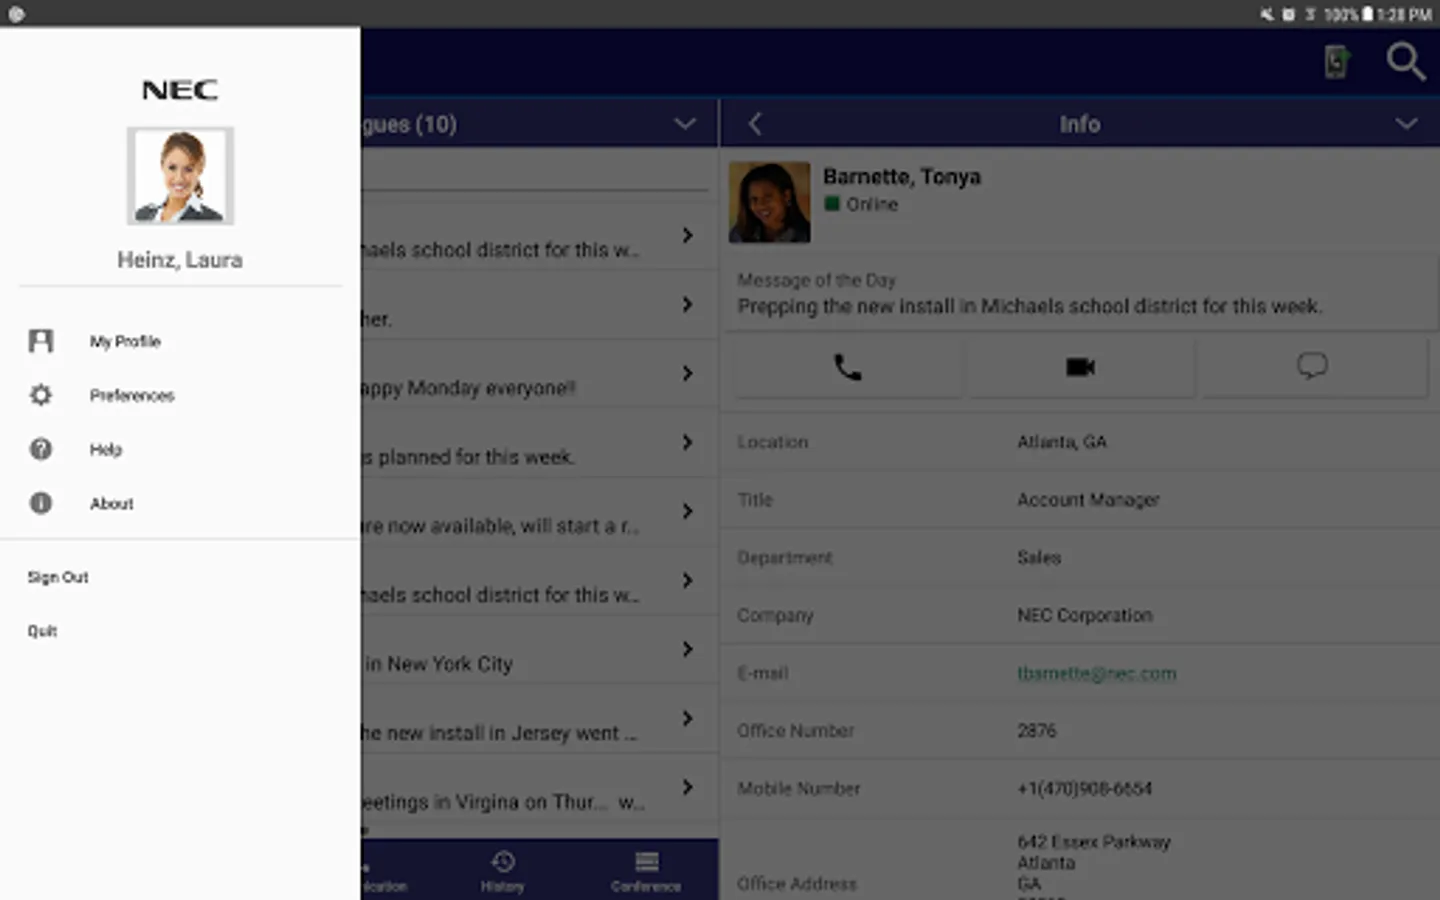Click the NEC Corporation company value
This screenshot has height=900, width=1440.
[1085, 616]
